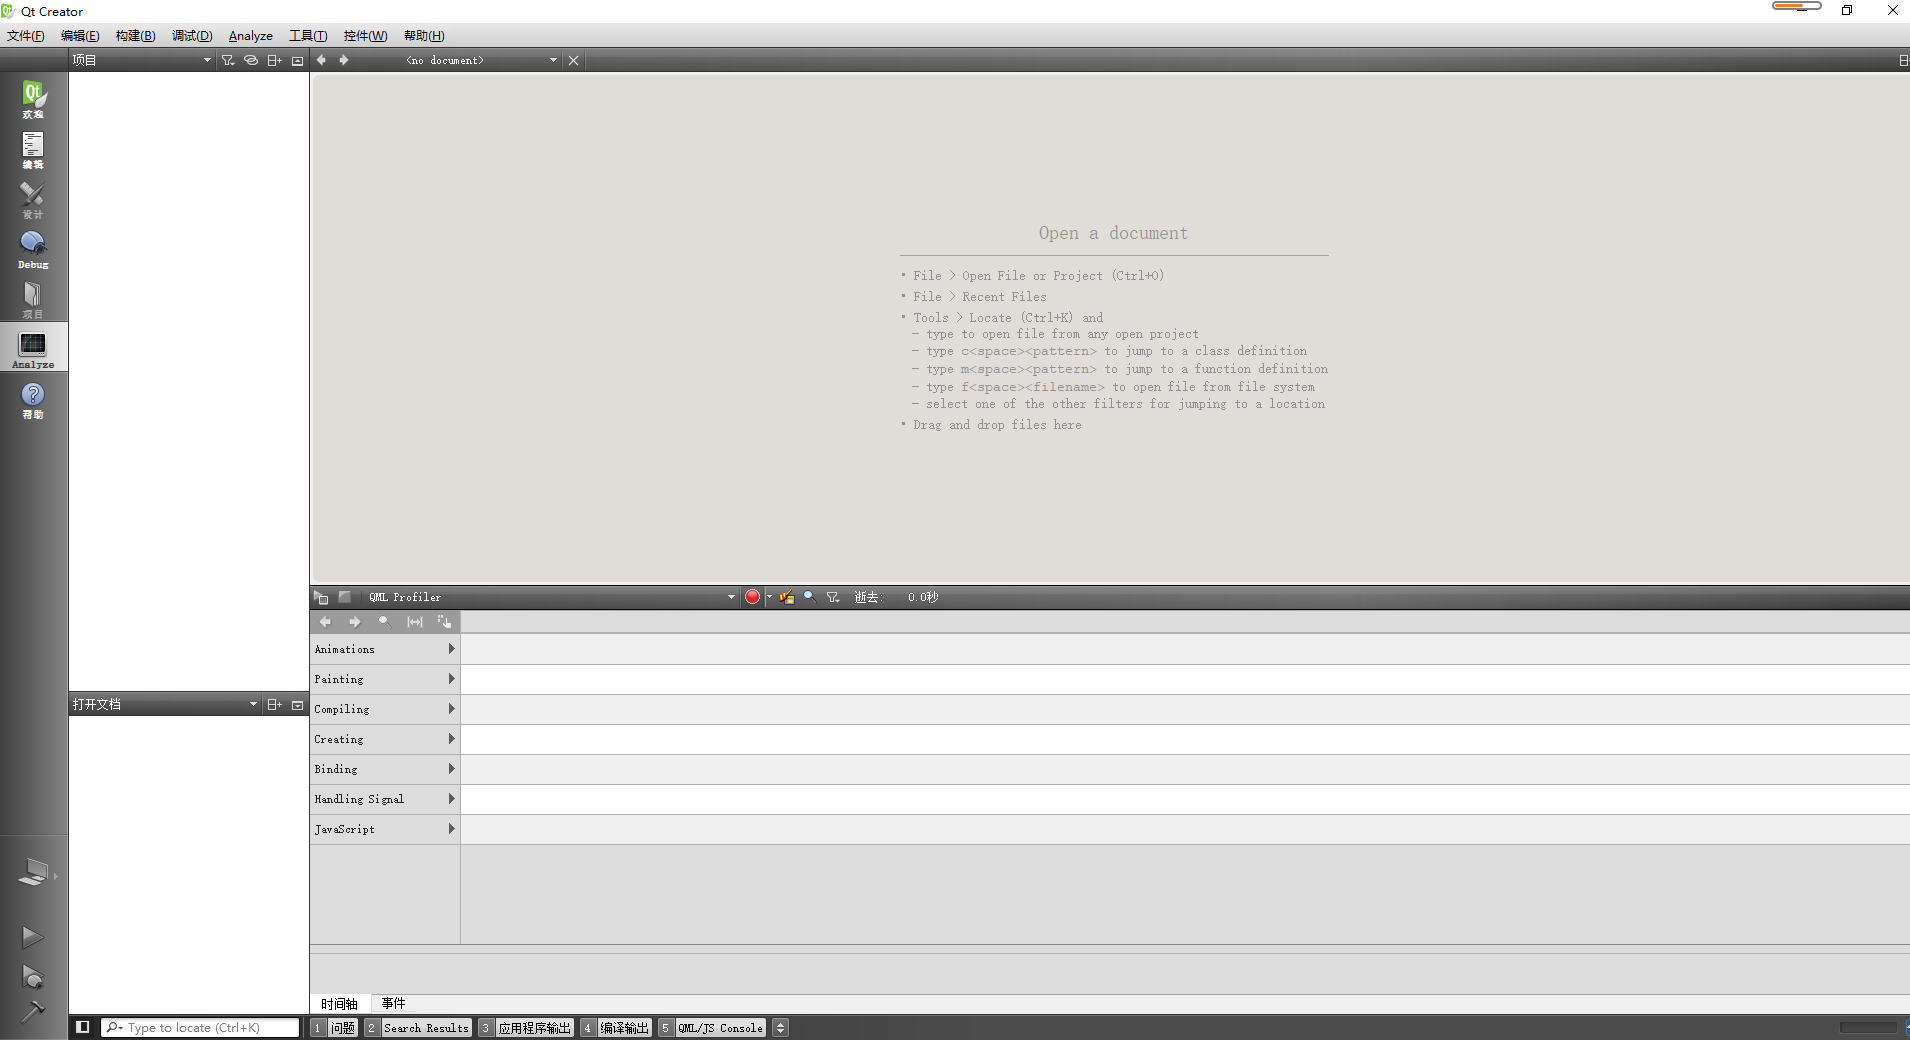Expand the Binding timeline row
Viewport: 1910px width, 1040px height.
click(x=451, y=769)
